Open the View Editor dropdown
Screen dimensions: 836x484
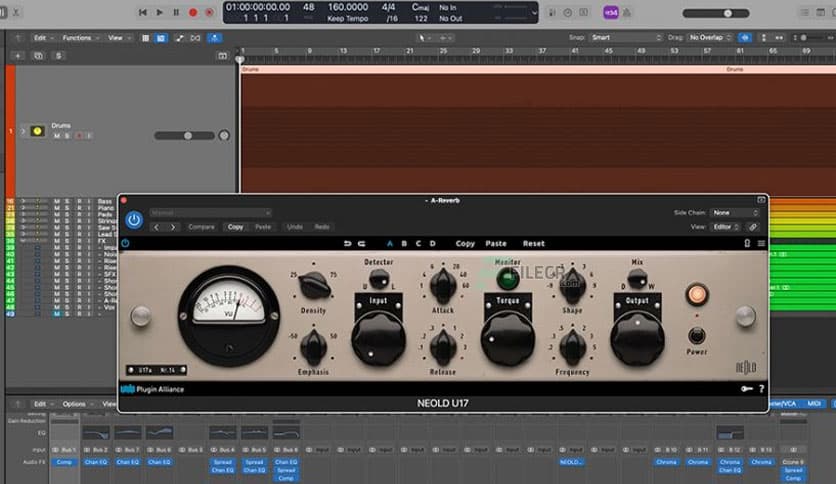[727, 227]
